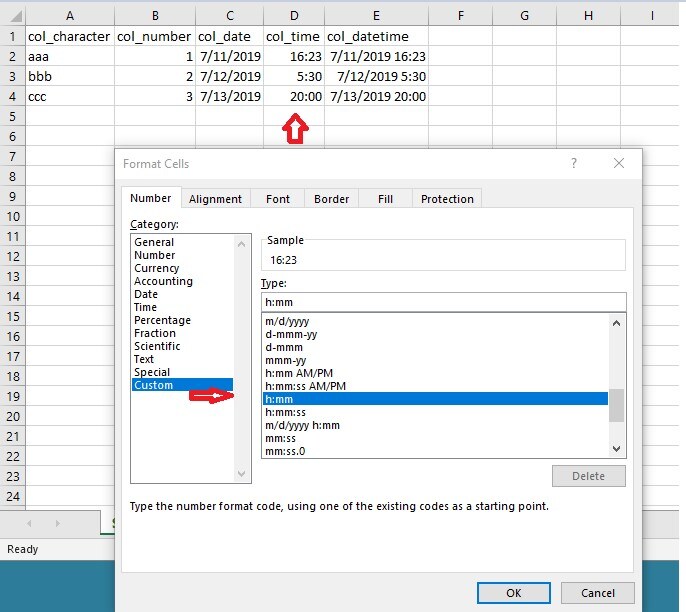Pick the h:mm:ss format code
Image resolution: width=686 pixels, height=612 pixels.
pos(286,412)
